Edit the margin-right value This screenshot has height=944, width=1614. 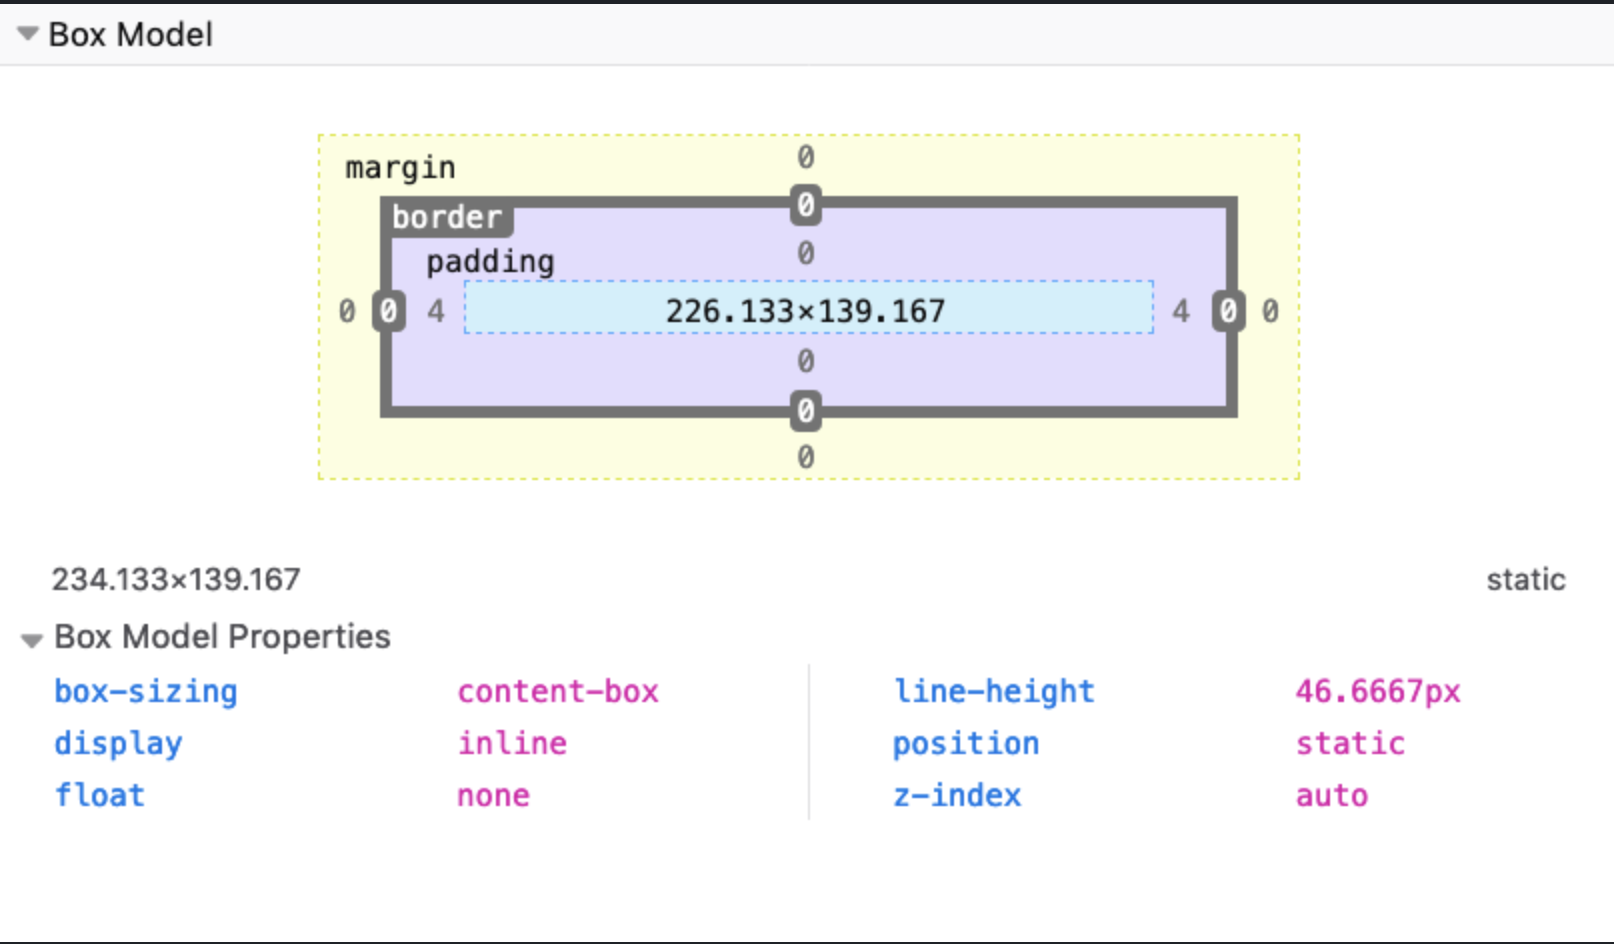(x=1269, y=311)
